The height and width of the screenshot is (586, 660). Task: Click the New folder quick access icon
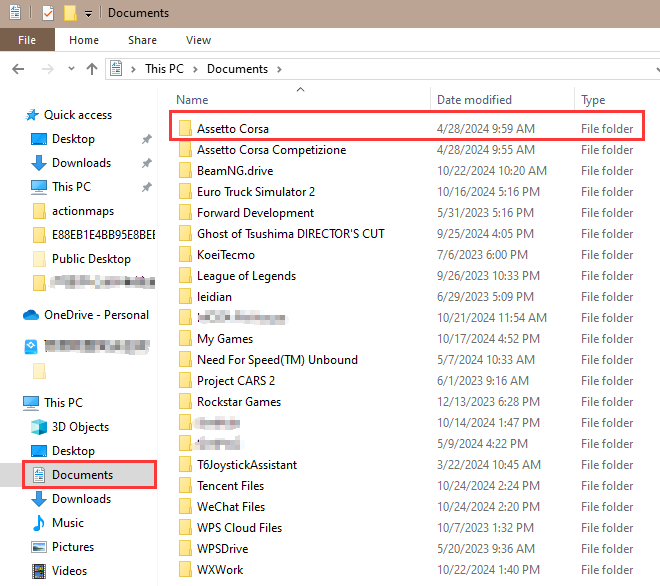(70, 13)
